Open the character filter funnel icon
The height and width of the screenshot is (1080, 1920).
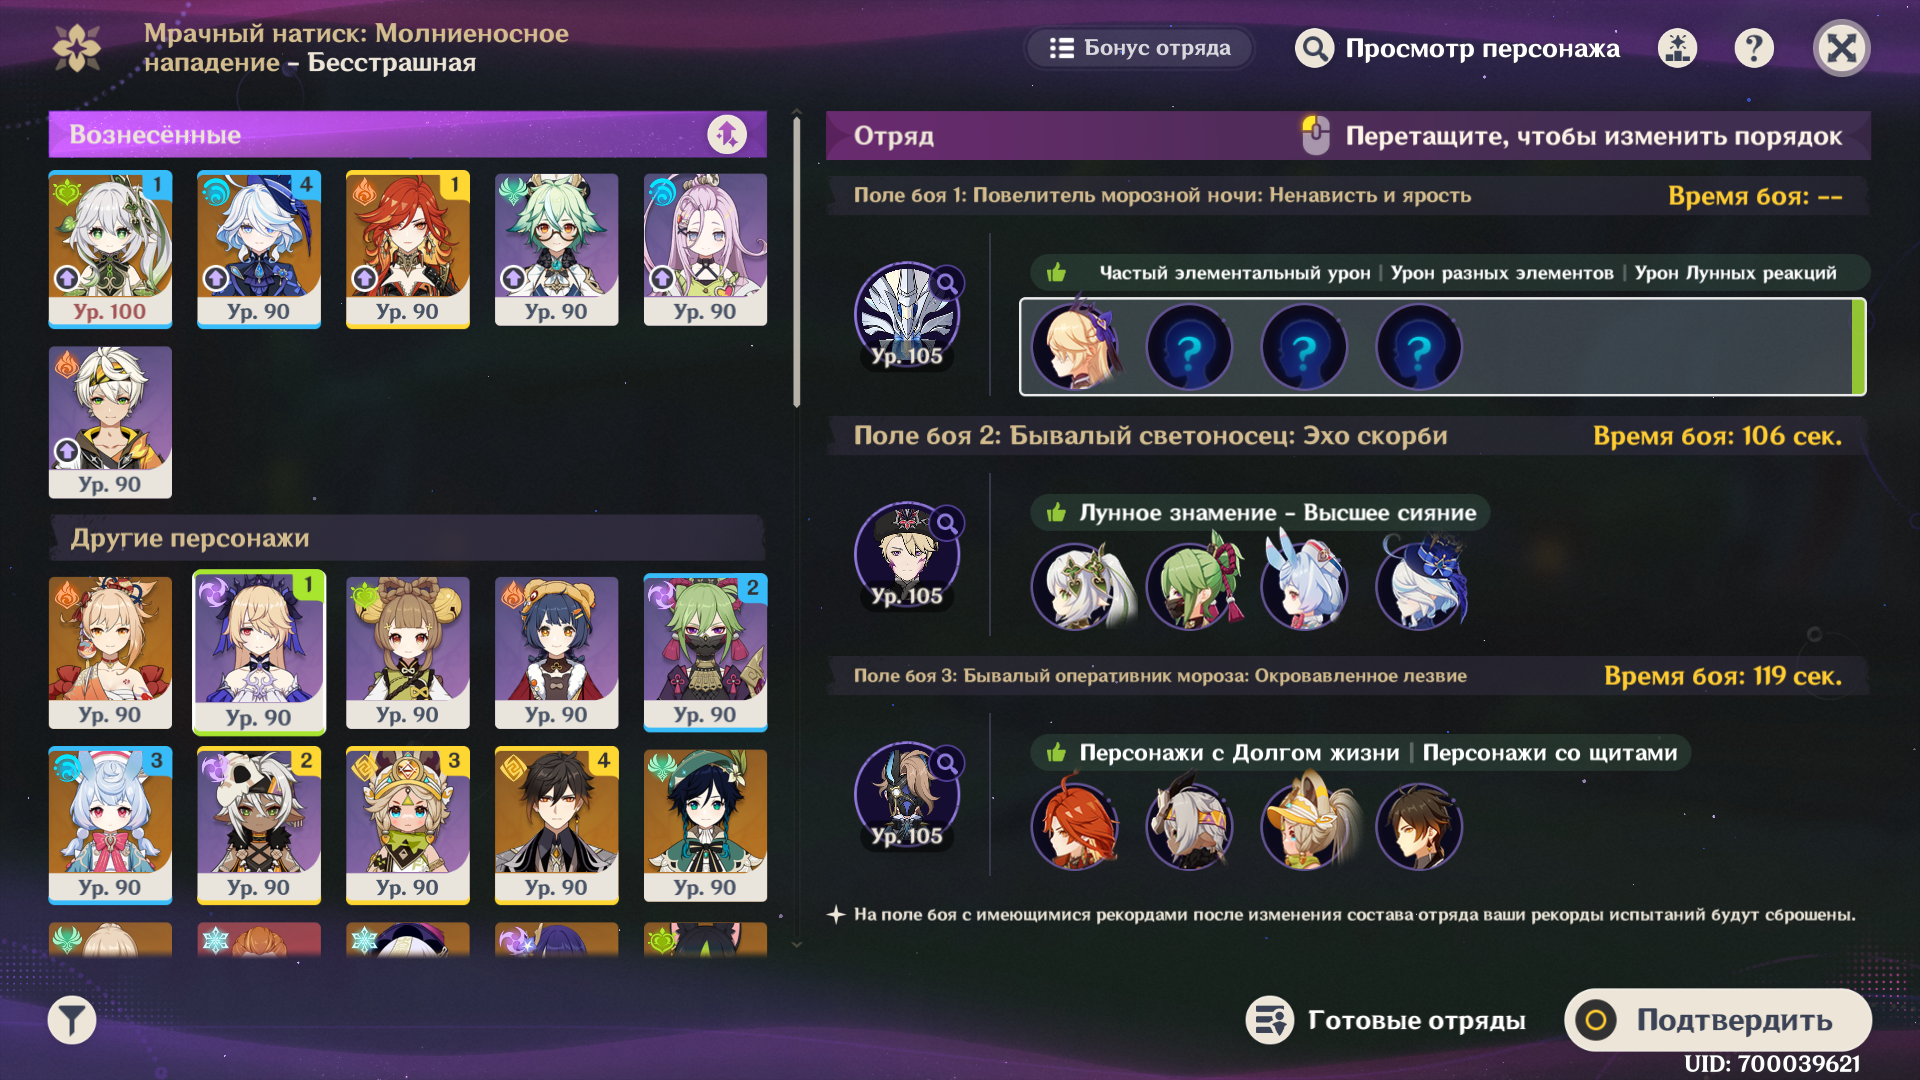click(72, 1020)
